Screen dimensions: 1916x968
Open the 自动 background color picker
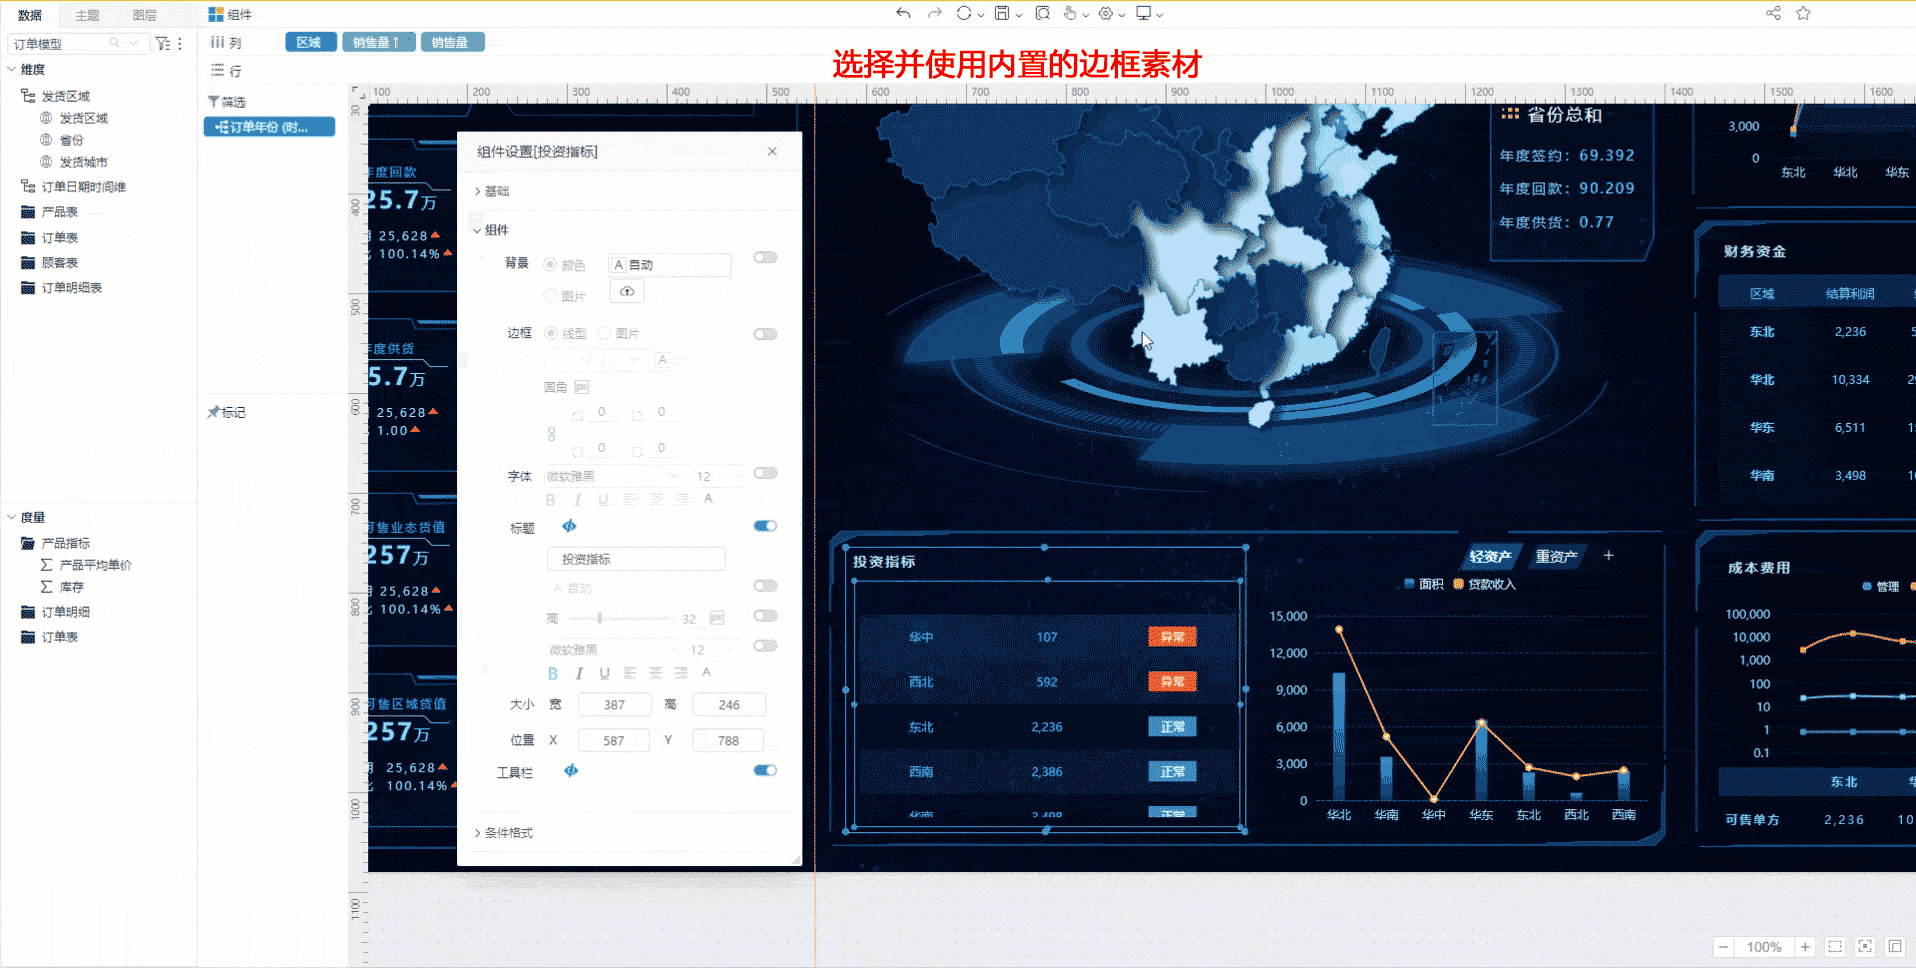point(670,265)
